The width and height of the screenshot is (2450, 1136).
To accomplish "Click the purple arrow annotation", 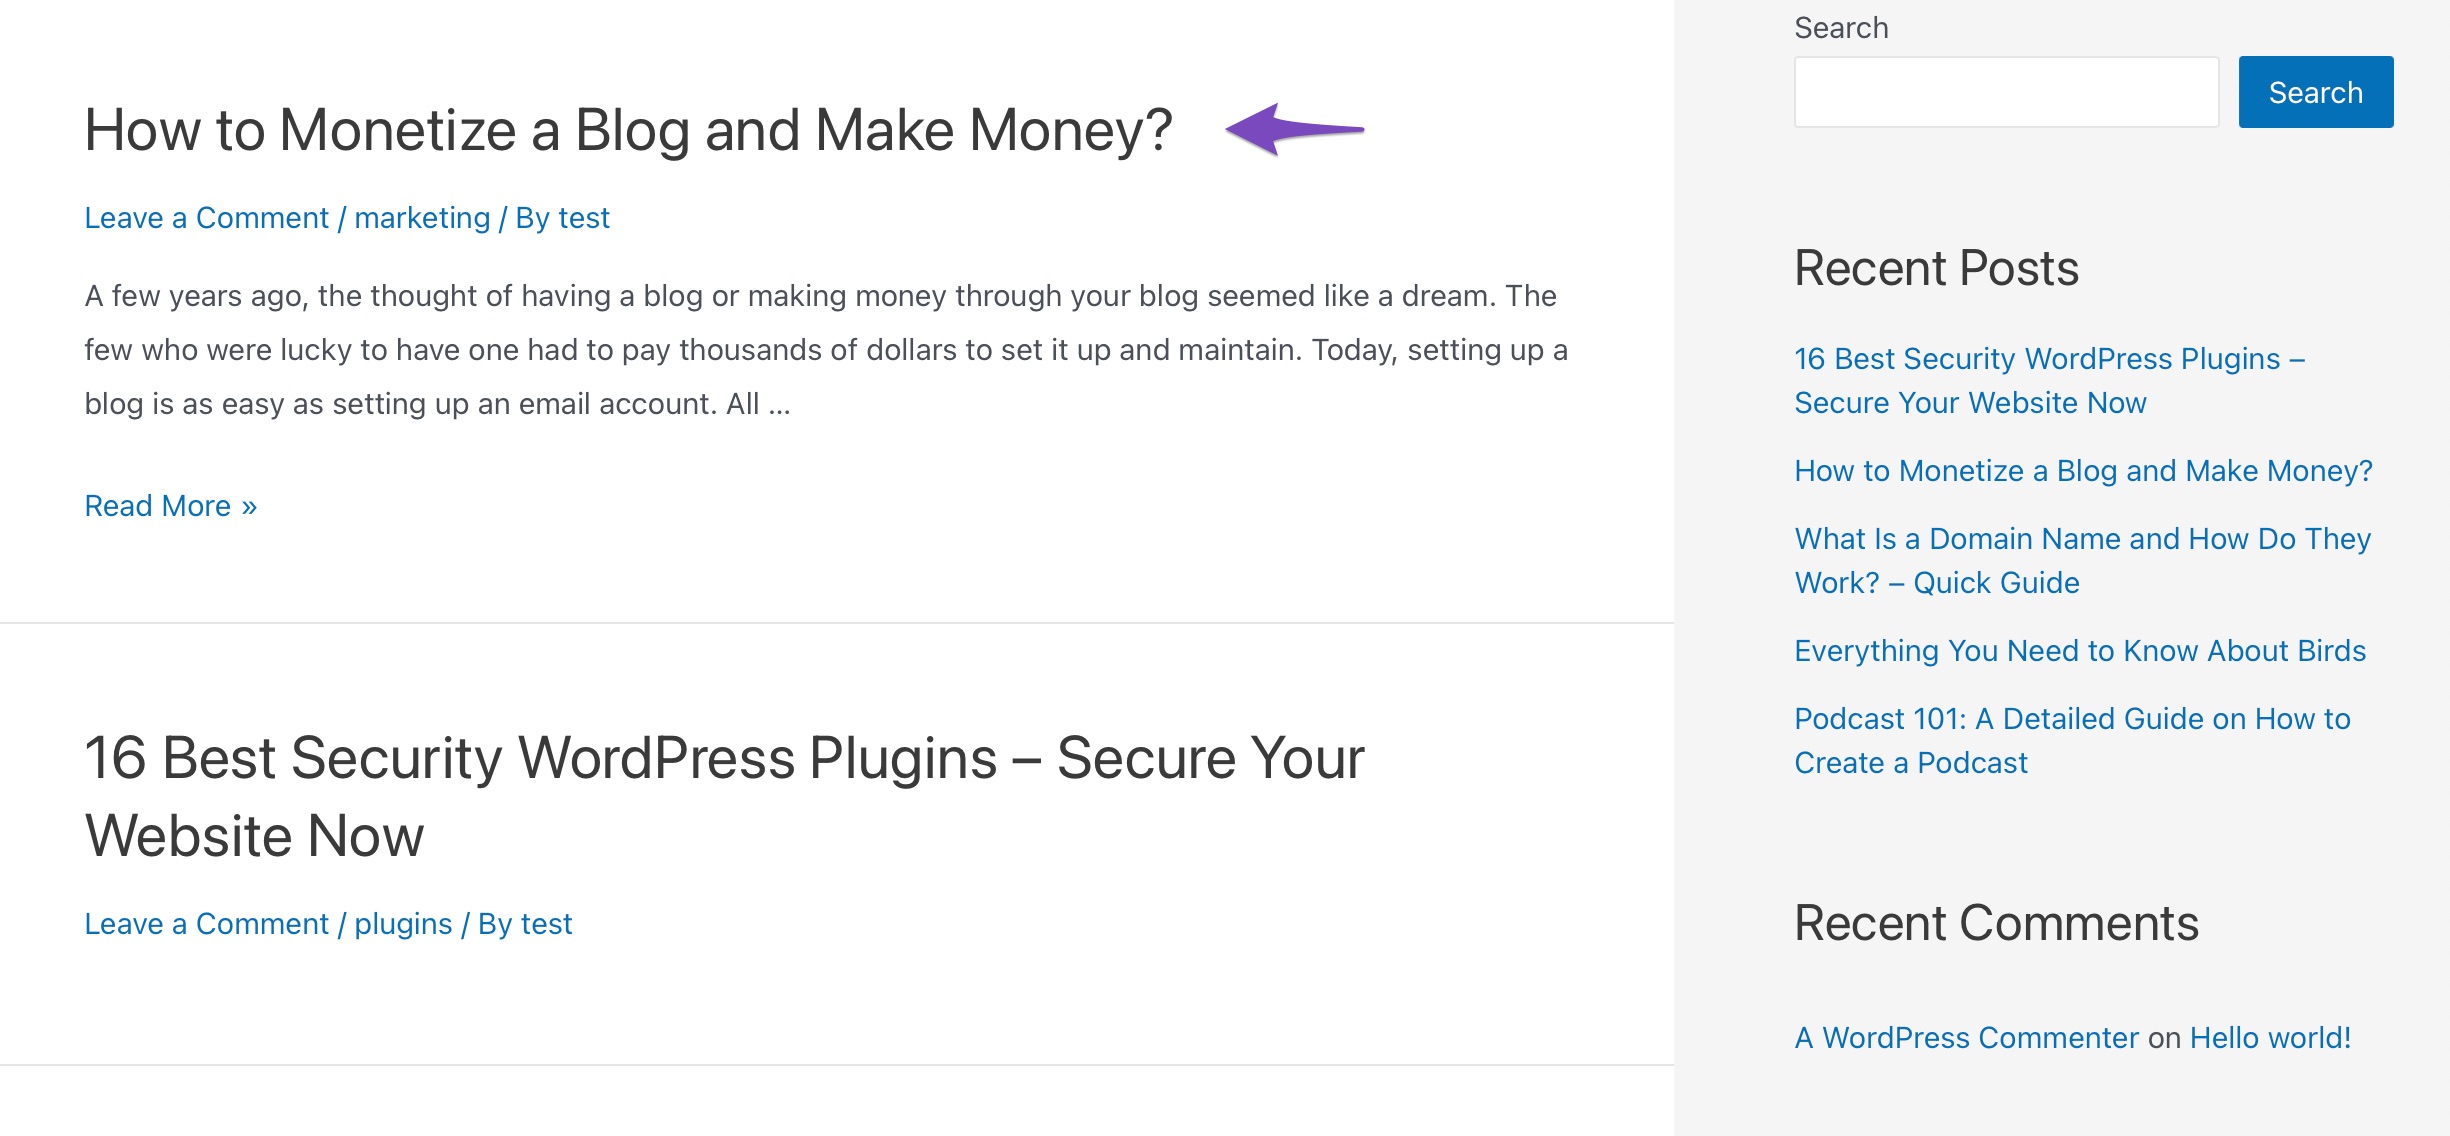I will (x=1294, y=129).
